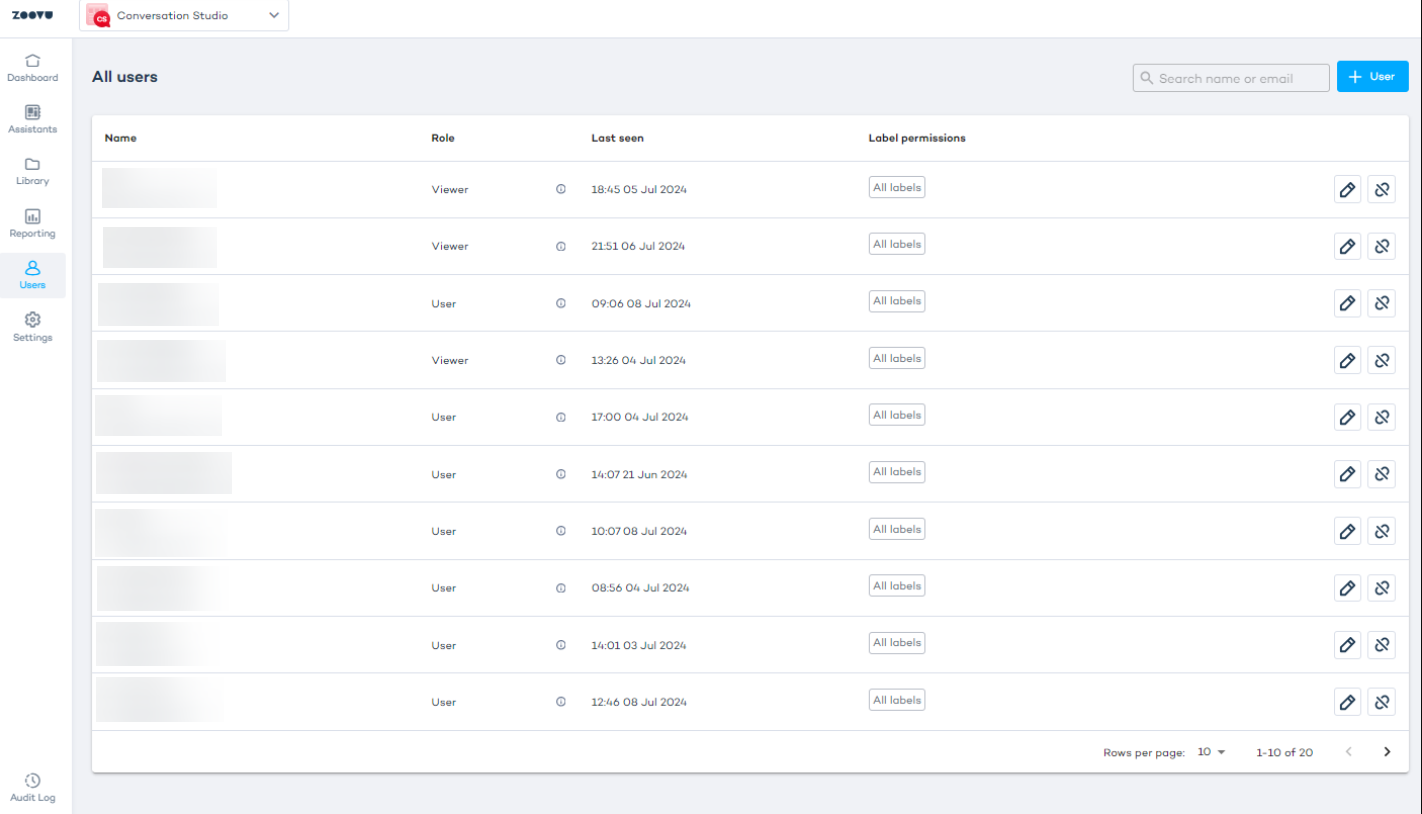Unlink the user last seen 14:01 03 Jul 2024
The image size is (1422, 814).
[1382, 646]
